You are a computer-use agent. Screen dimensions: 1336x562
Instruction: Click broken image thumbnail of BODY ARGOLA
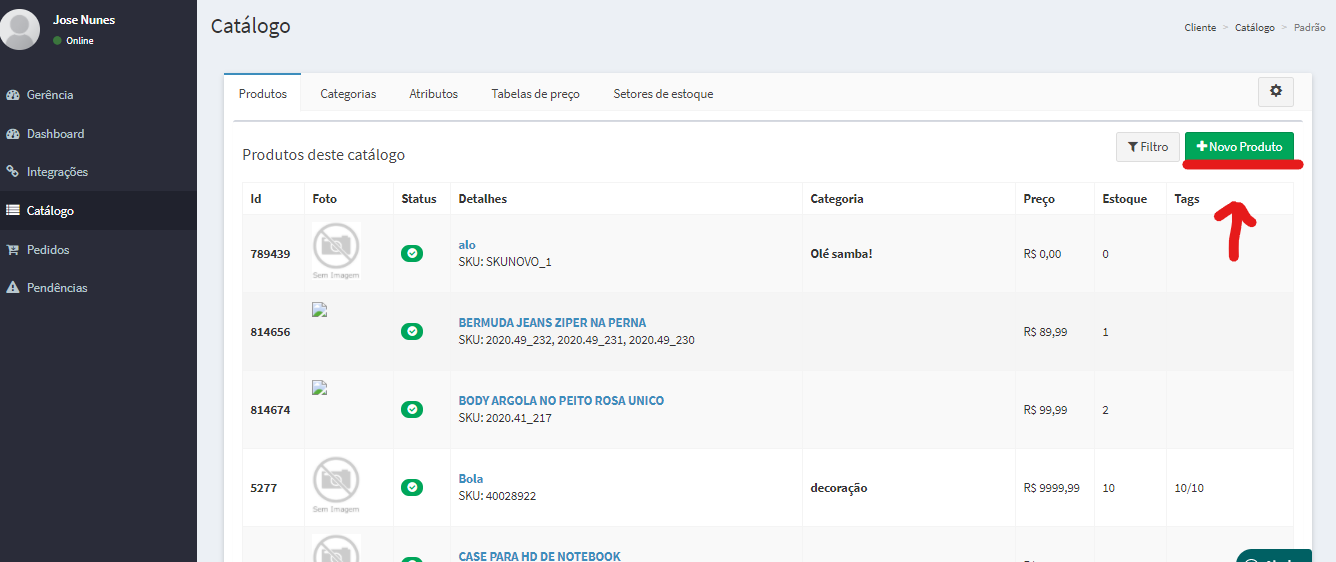[x=320, y=388]
